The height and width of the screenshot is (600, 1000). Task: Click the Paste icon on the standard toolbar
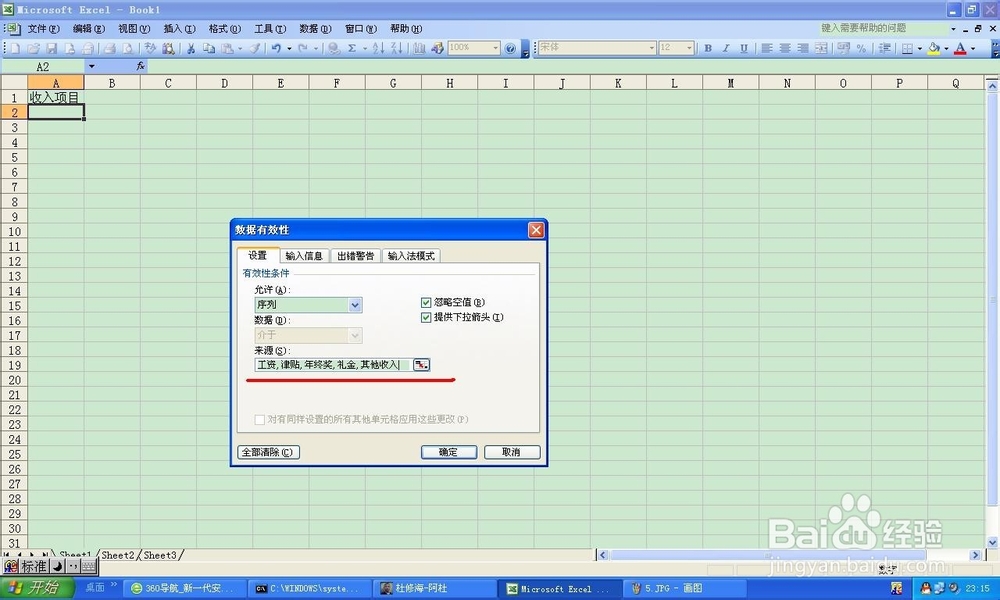[x=228, y=47]
